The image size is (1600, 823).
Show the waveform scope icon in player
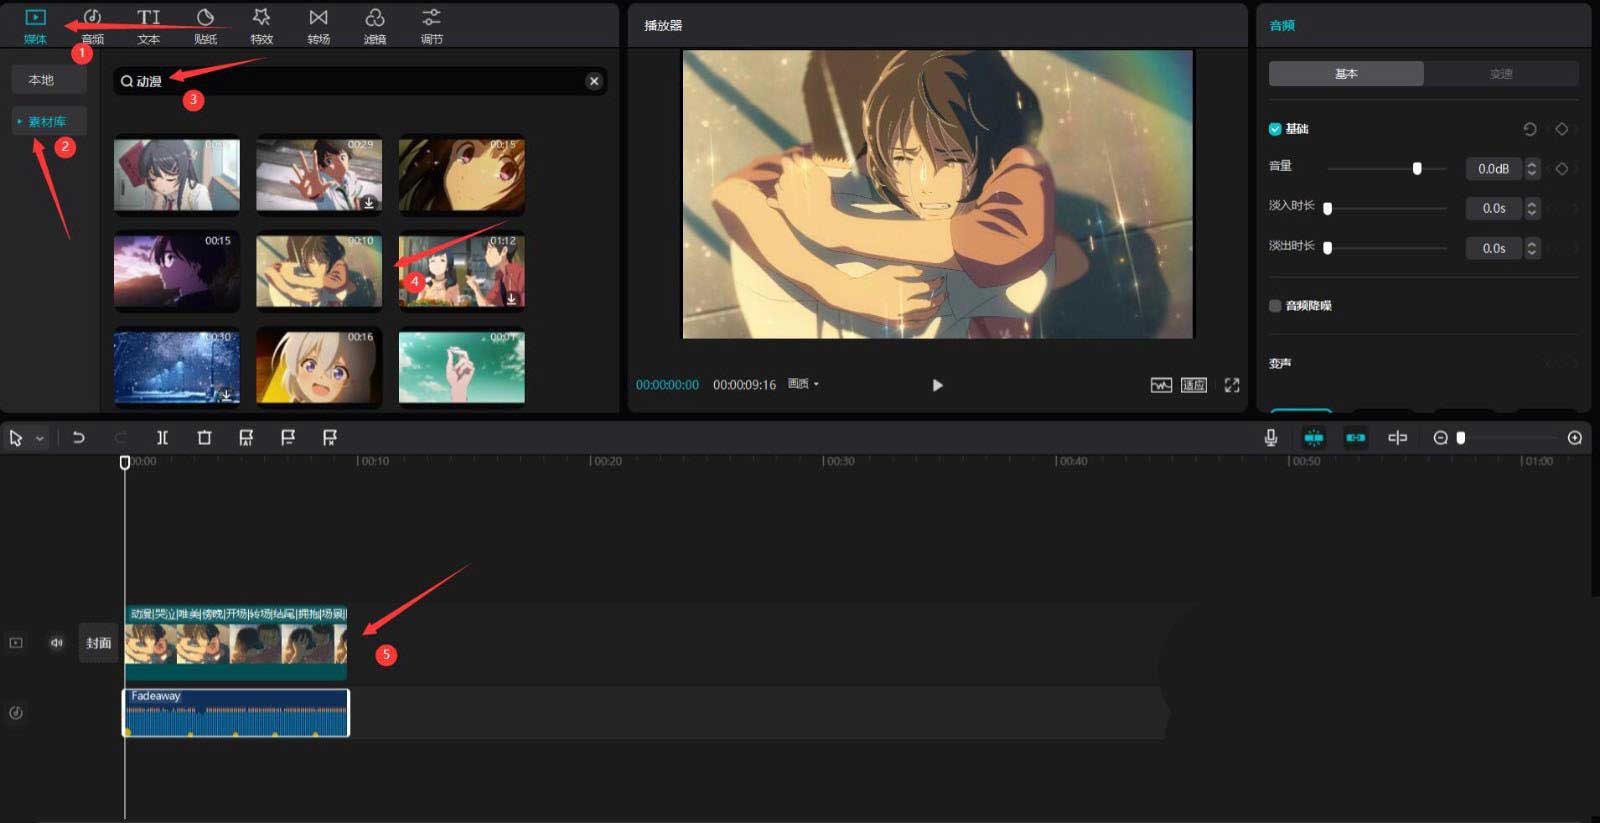coord(1161,385)
